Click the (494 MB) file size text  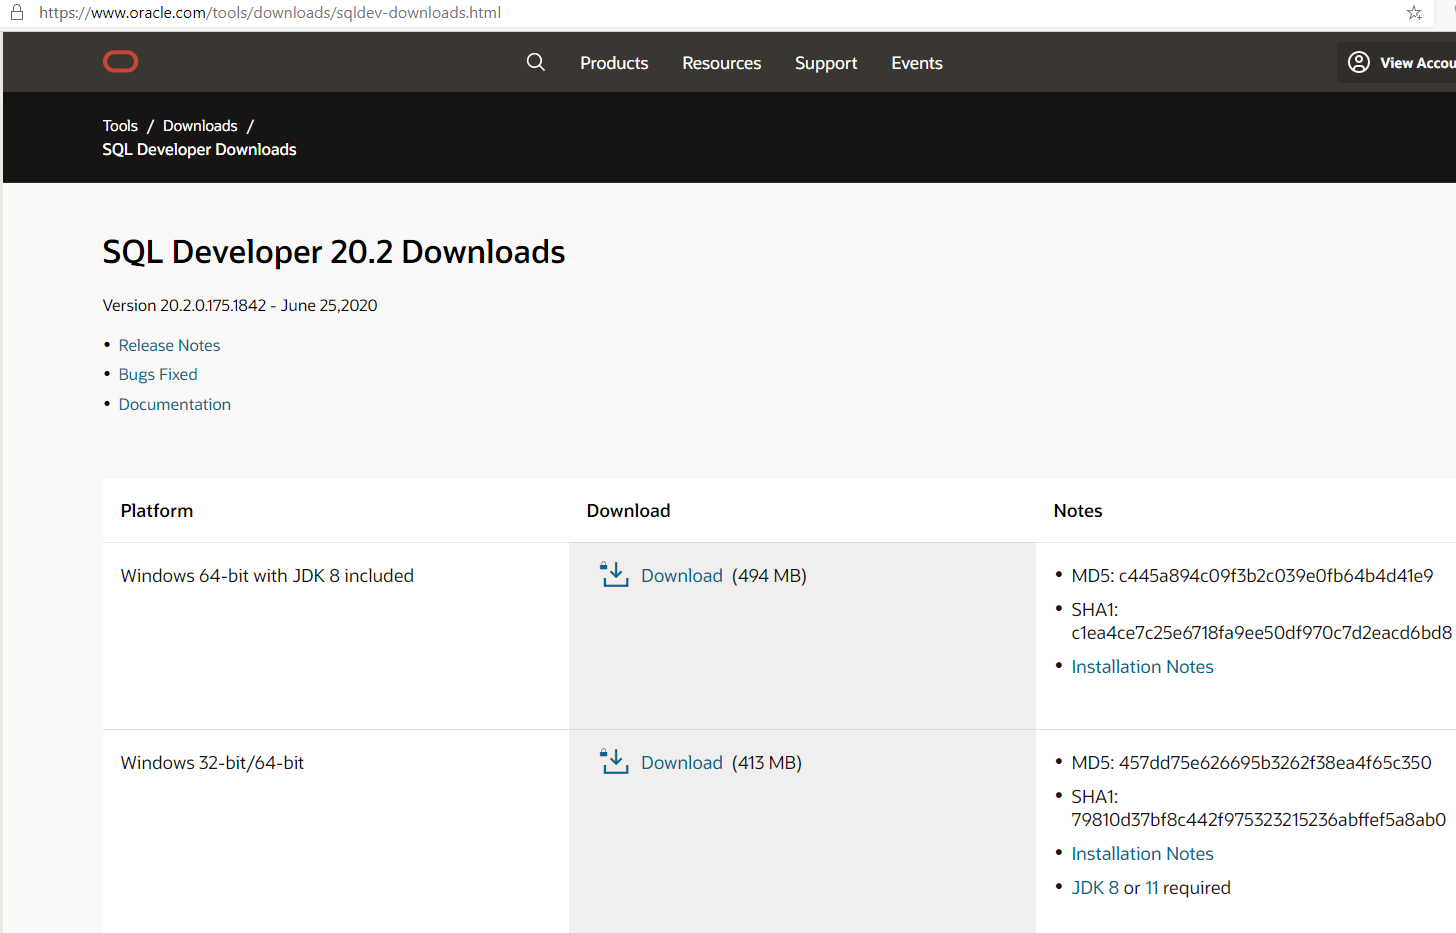click(x=769, y=575)
